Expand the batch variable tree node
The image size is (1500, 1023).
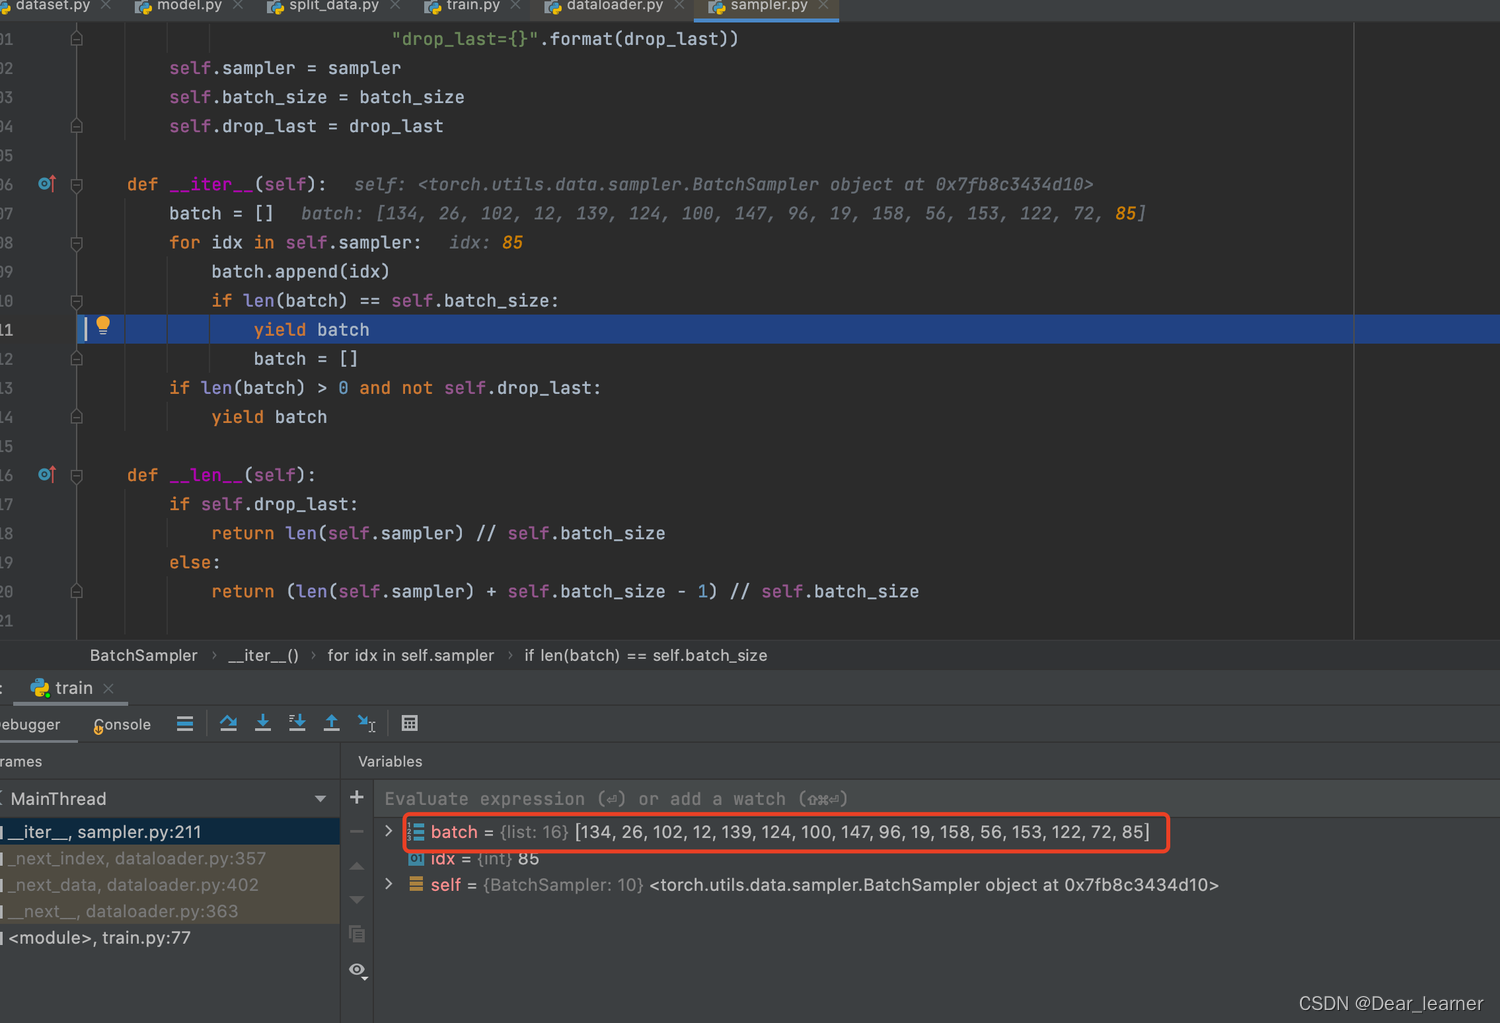click(x=389, y=831)
